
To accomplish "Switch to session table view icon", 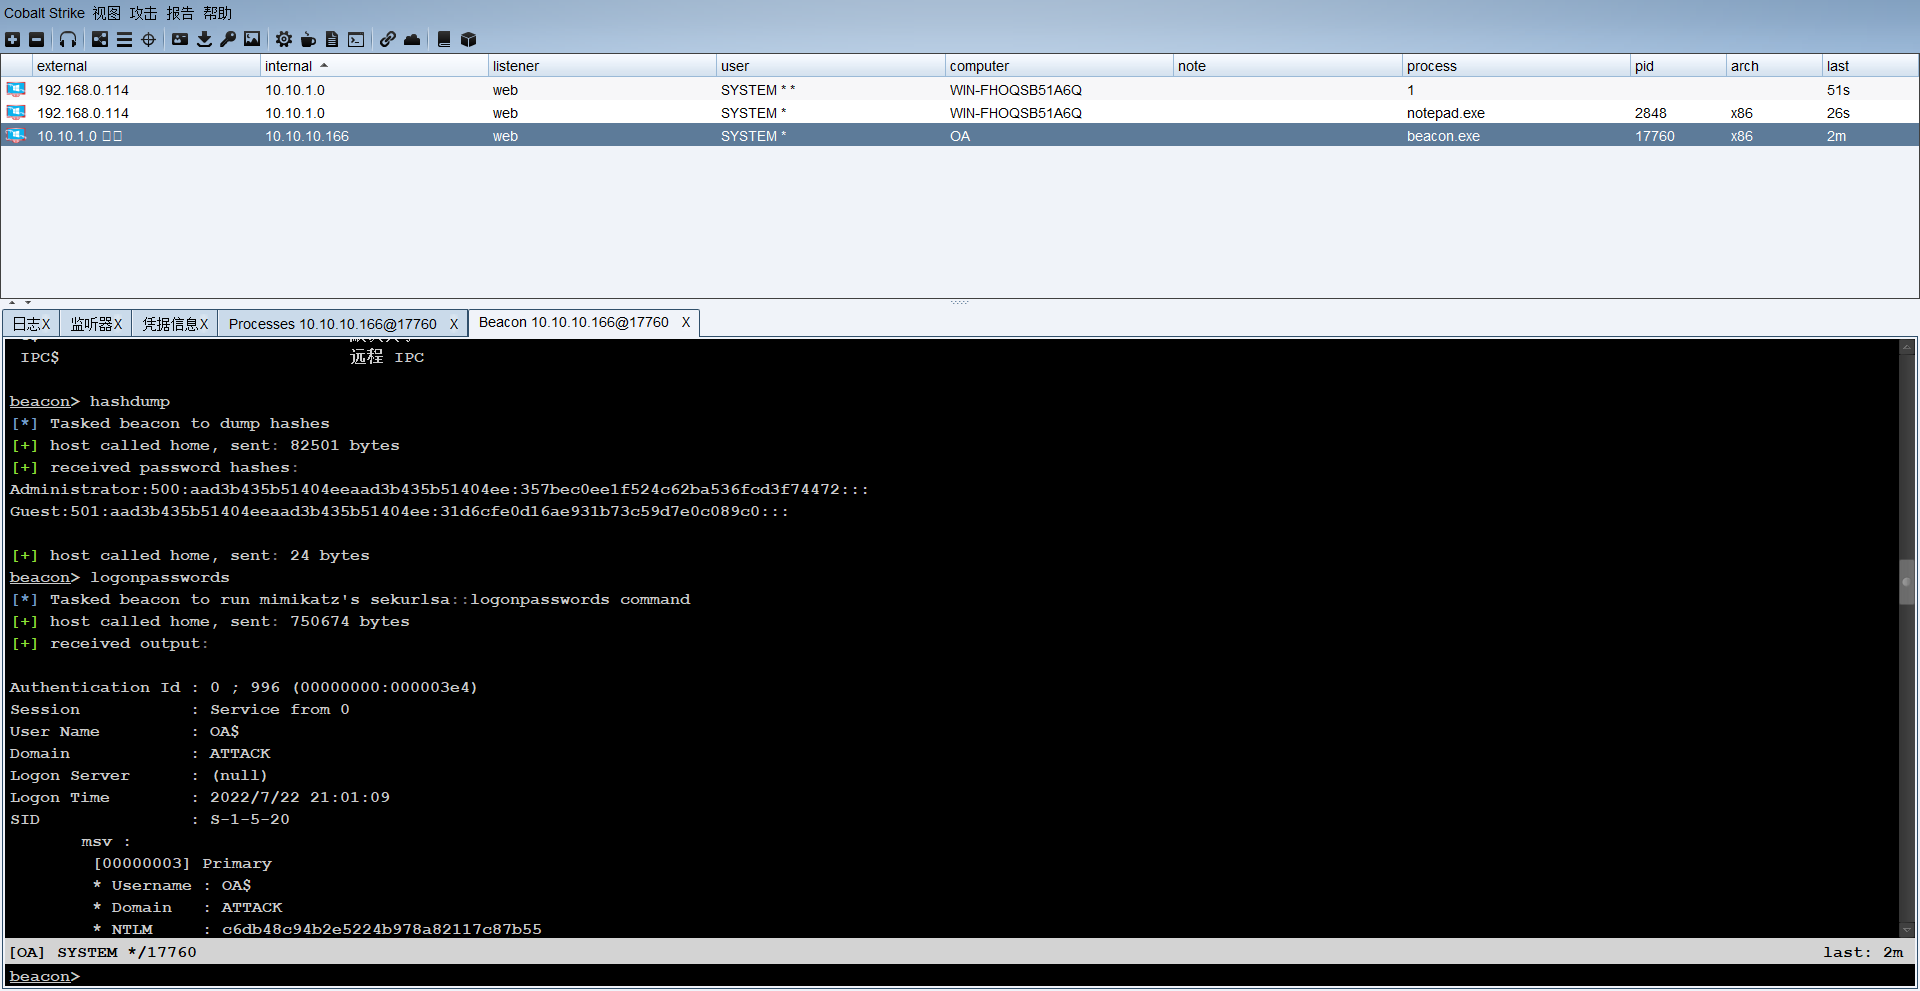I will (x=124, y=39).
